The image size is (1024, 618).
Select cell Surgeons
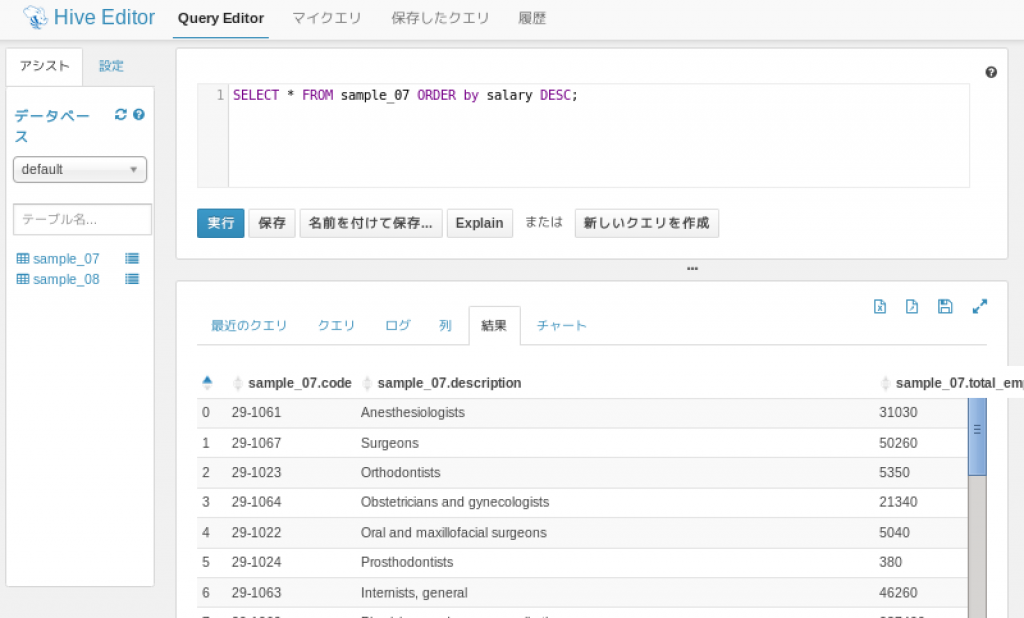[390, 443]
